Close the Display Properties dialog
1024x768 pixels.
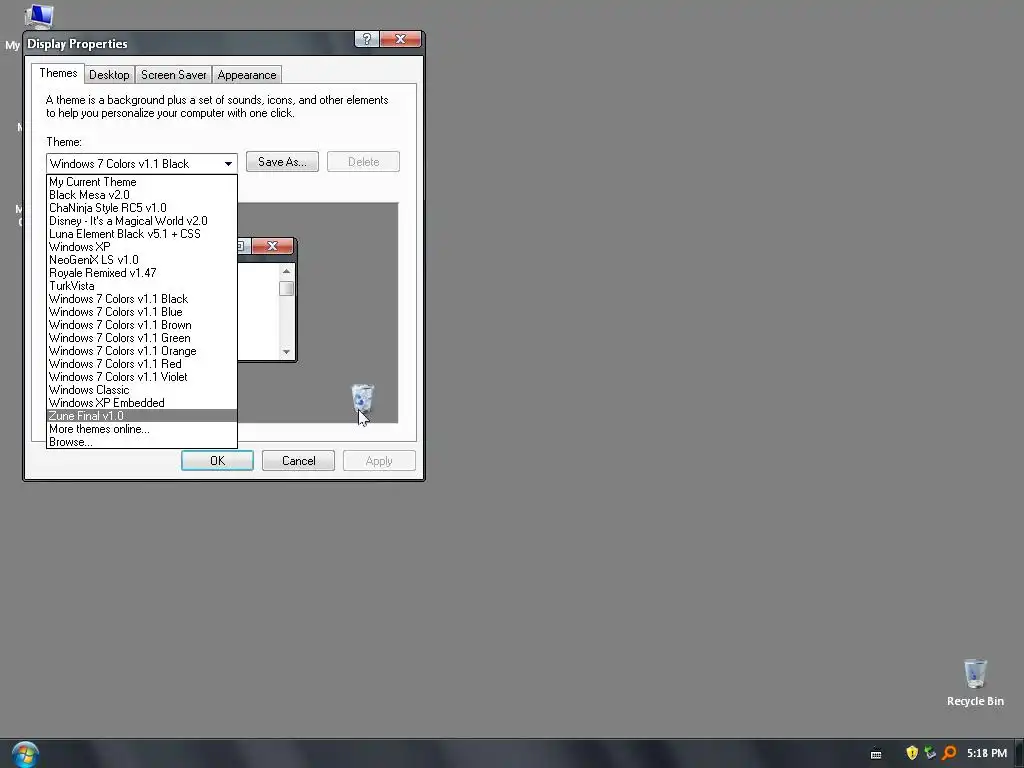pyautogui.click(x=400, y=39)
